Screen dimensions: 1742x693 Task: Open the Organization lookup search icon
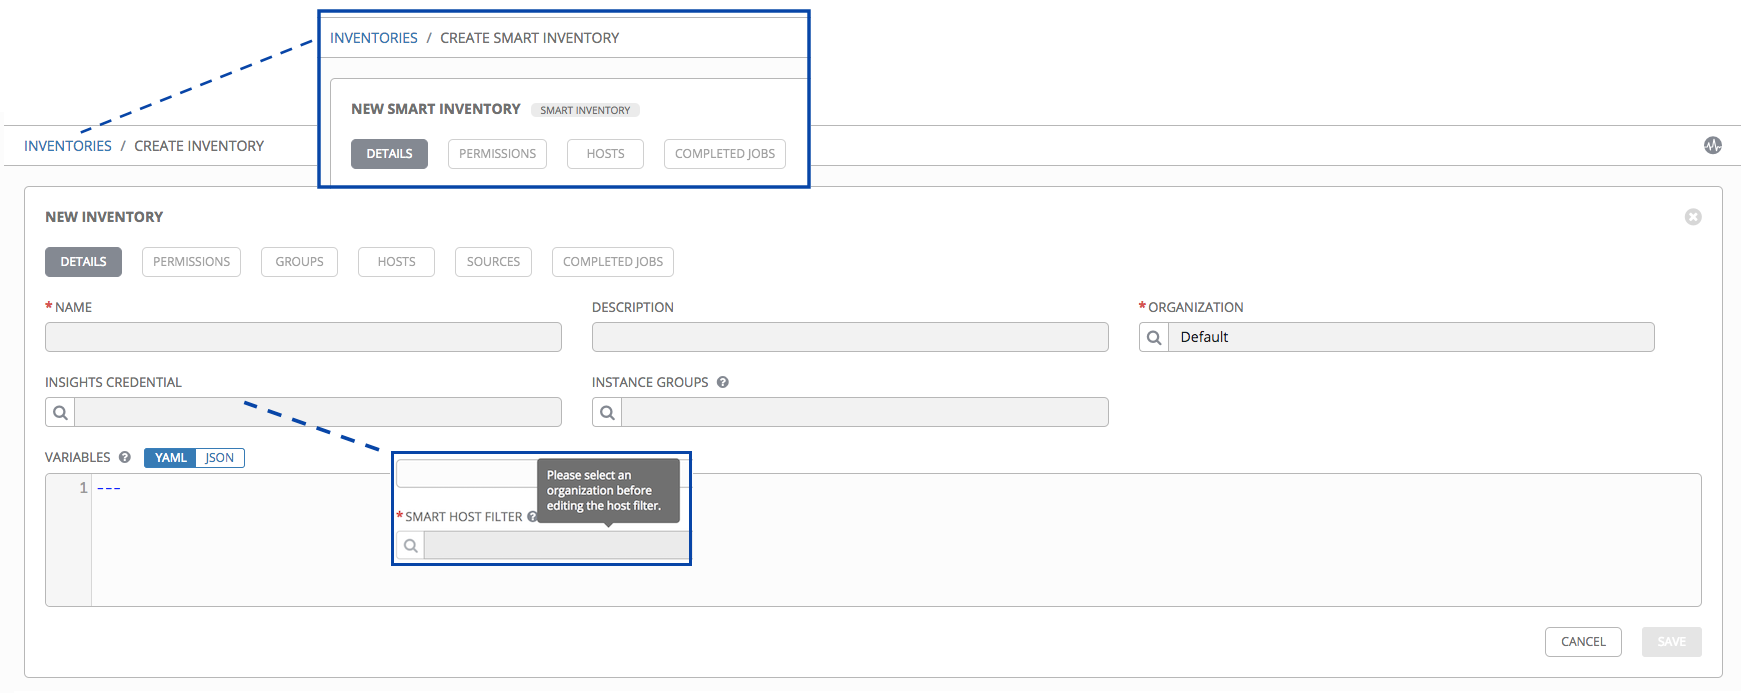click(1154, 337)
